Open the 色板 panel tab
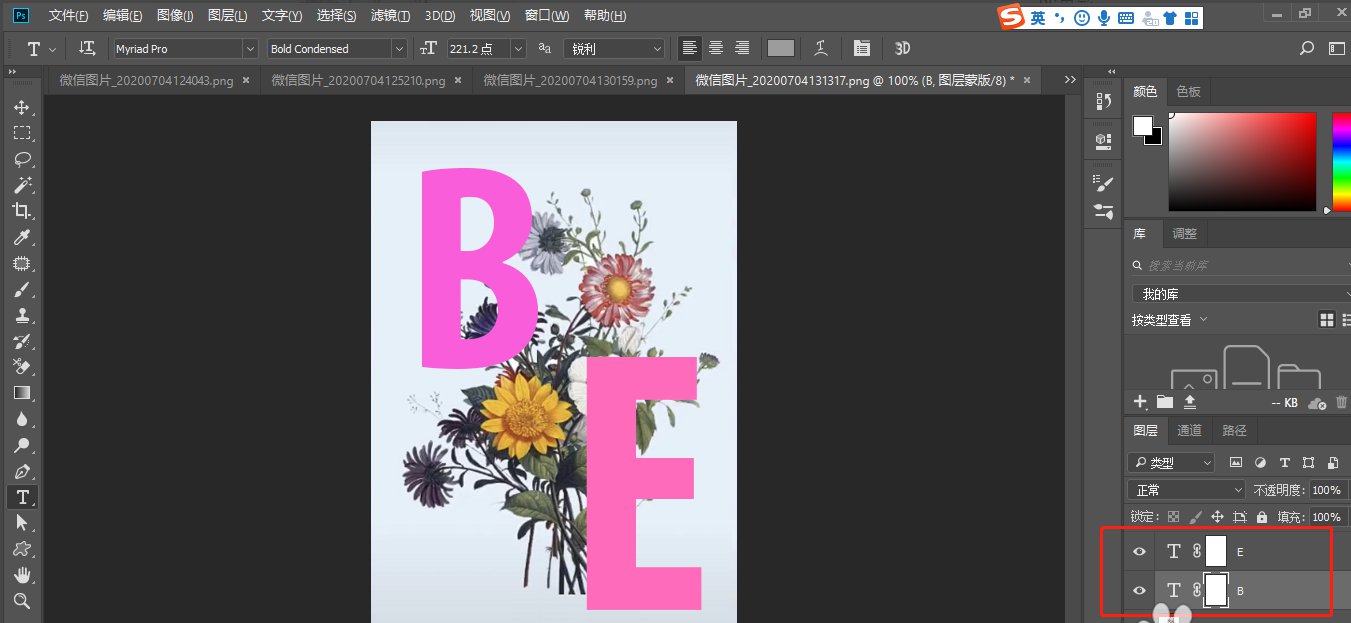Viewport: 1351px width, 623px height. coord(1188,91)
